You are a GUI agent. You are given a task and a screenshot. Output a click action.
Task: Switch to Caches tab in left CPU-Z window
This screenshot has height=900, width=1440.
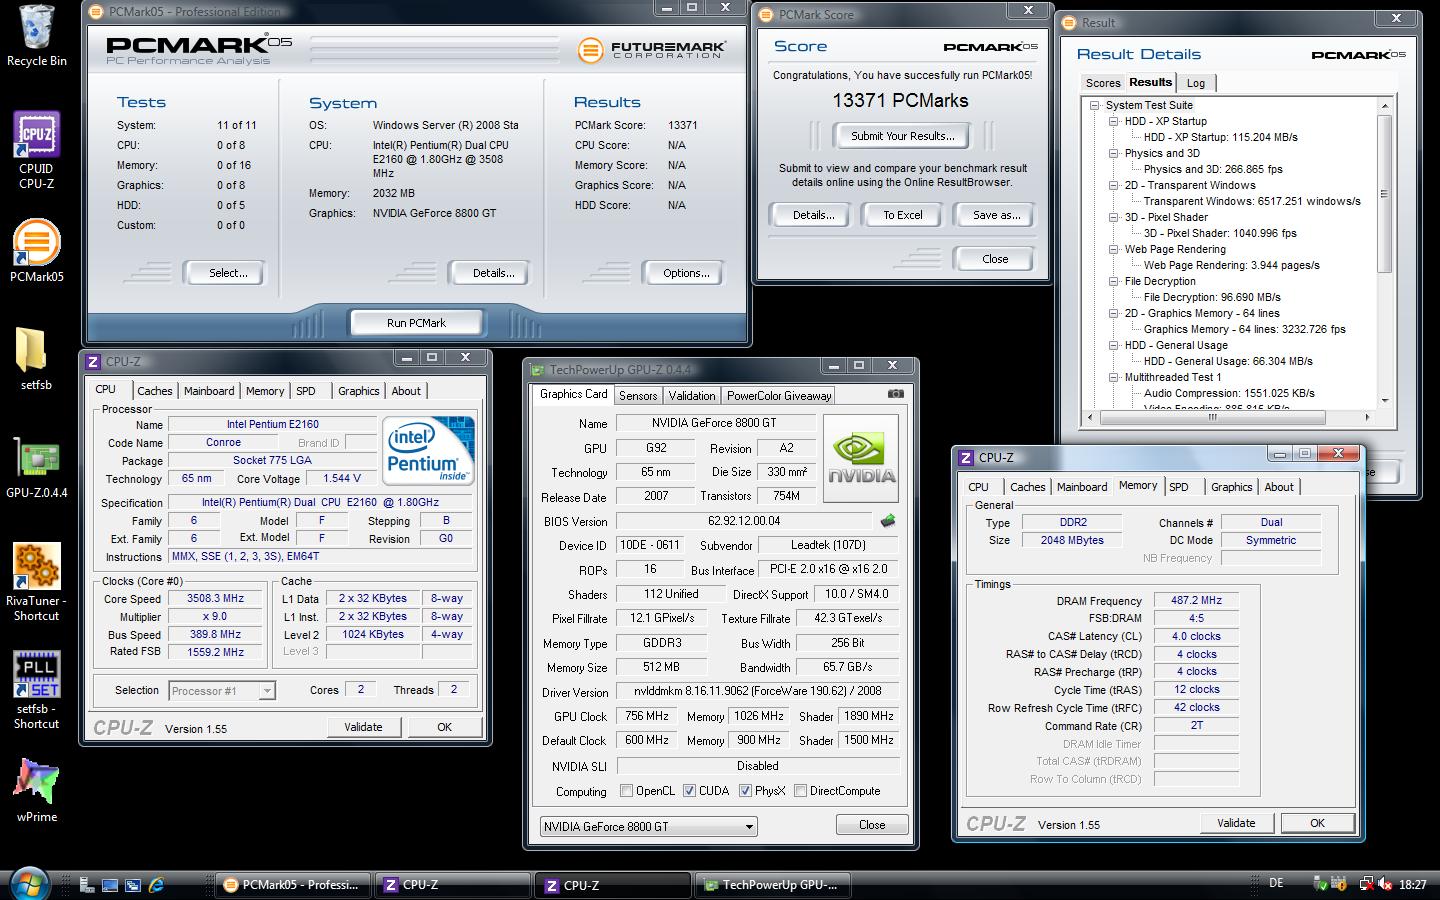(155, 391)
